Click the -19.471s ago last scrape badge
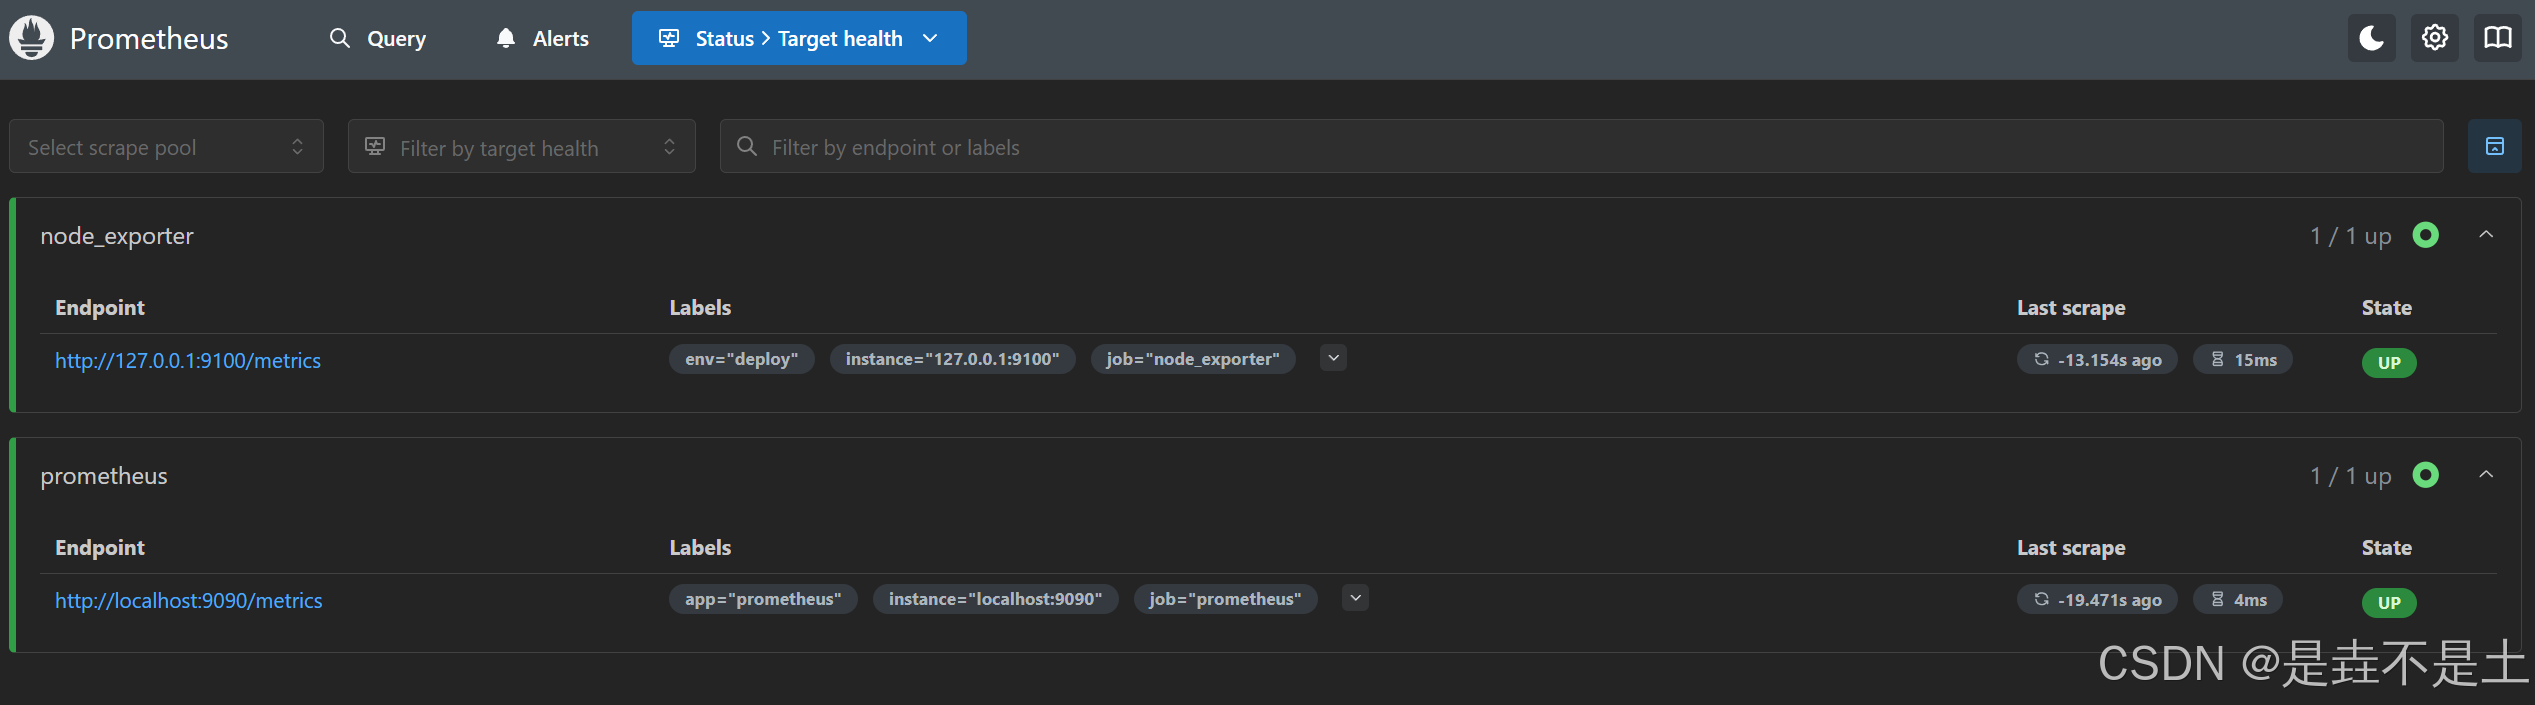This screenshot has width=2535, height=705. 2097,600
